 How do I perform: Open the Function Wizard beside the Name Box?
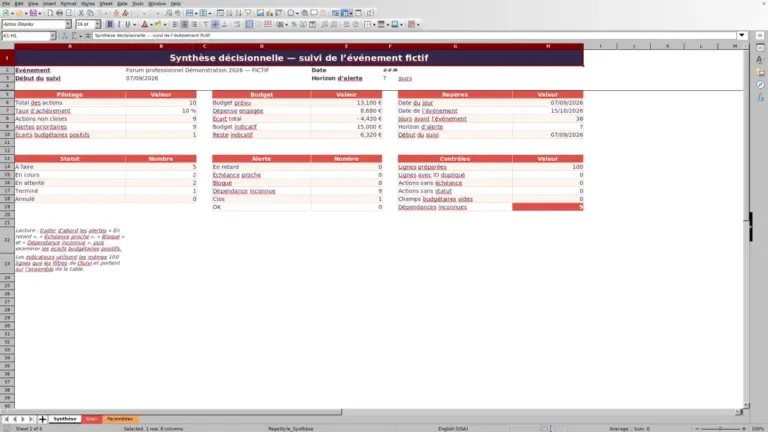point(65,35)
